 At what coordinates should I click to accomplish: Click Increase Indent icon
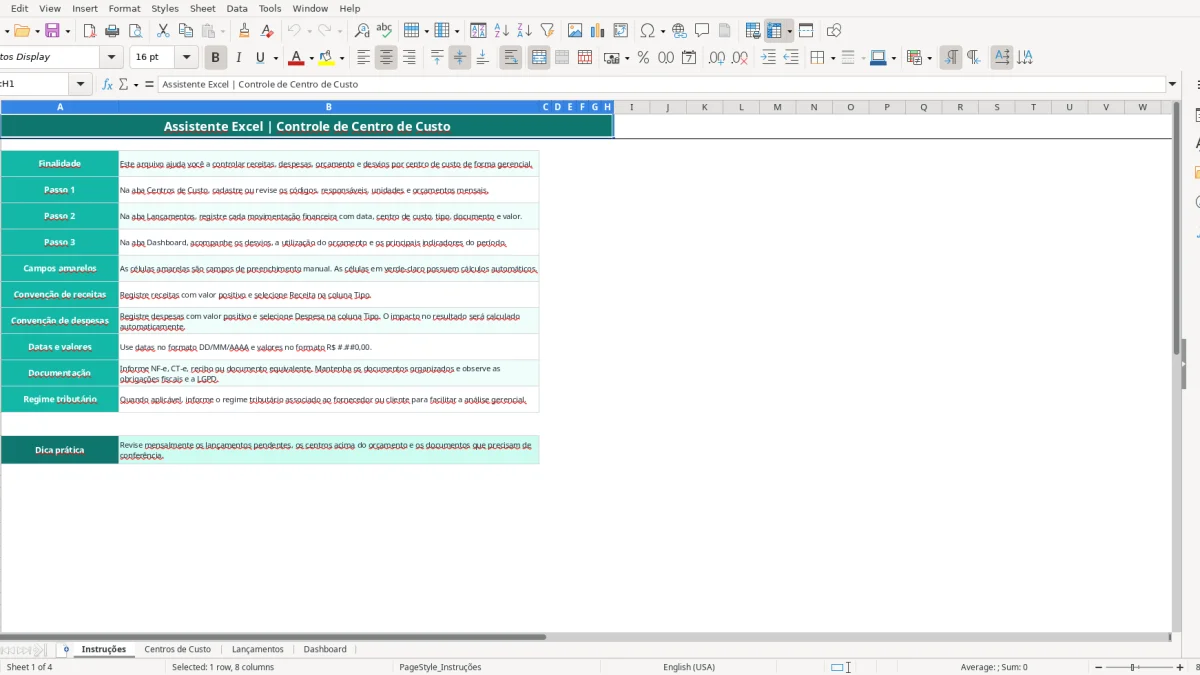(768, 58)
